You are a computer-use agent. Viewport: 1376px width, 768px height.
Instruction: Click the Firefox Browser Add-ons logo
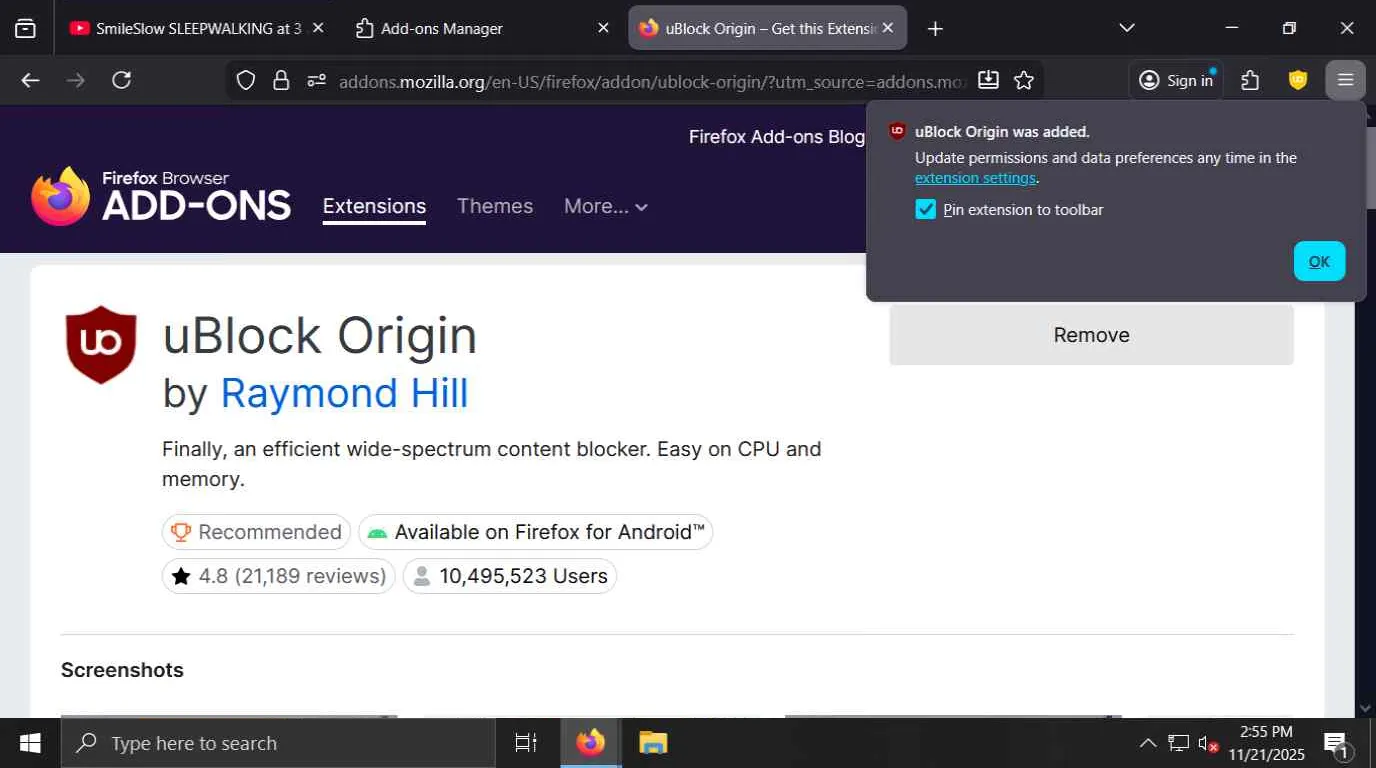(161, 196)
